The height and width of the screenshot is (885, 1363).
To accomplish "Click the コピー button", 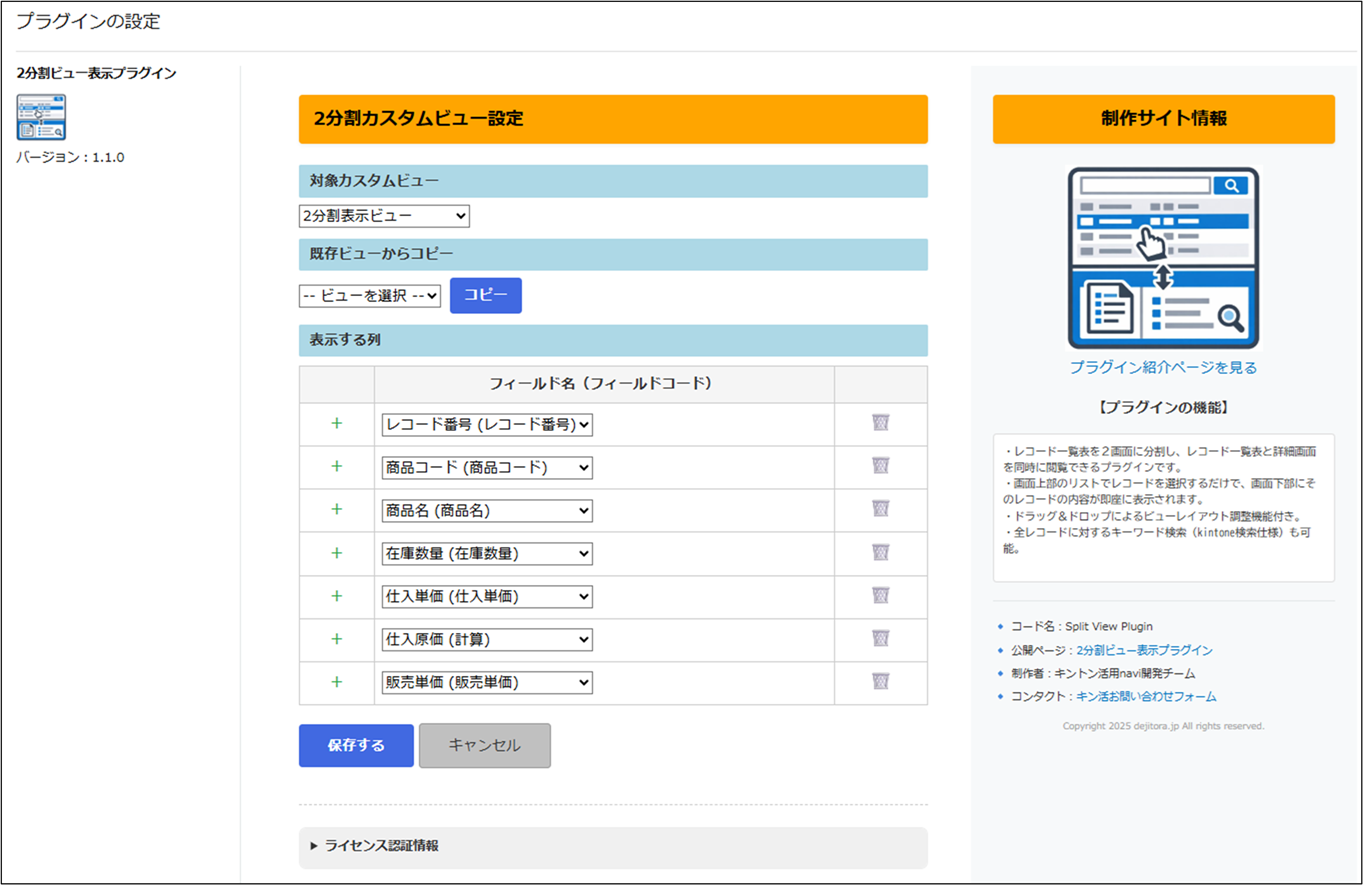I will coord(485,296).
